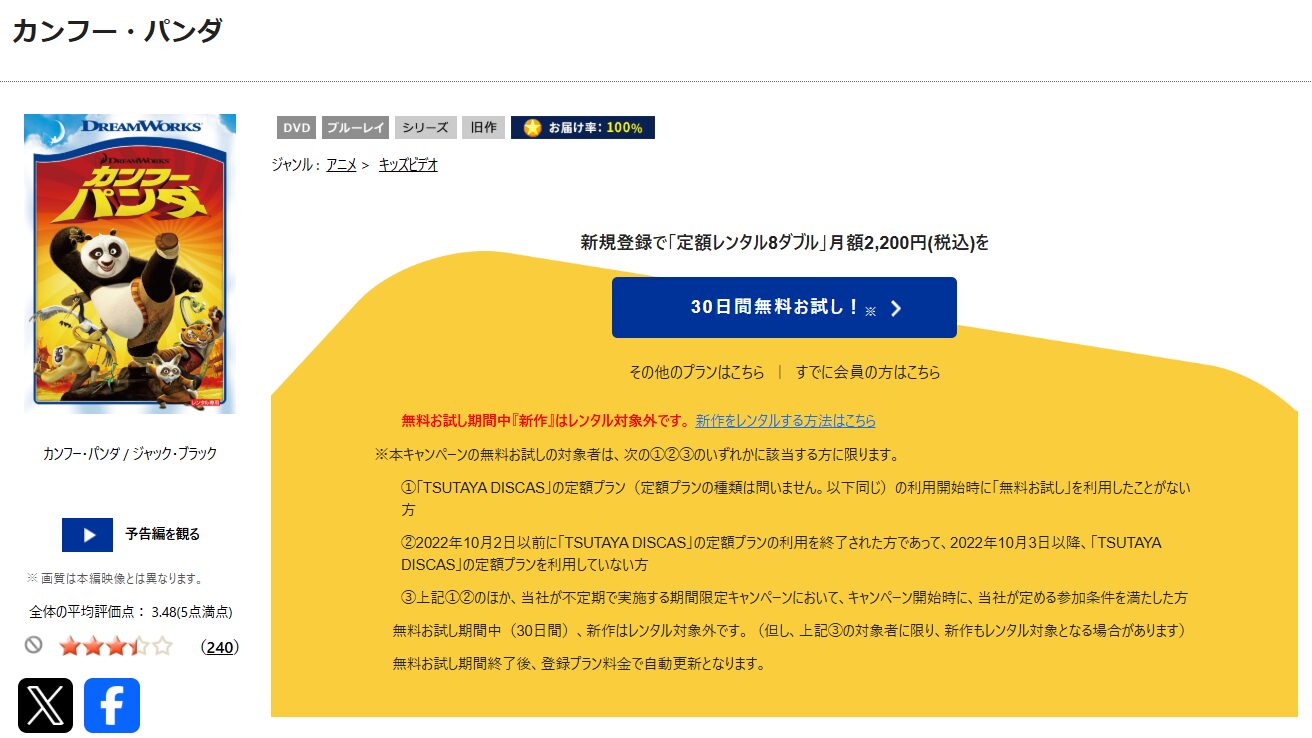Viewport: 1312px width, 738px height.
Task: Click the カンフー・パンダ / ジャック・ブラック caption
Action: [x=130, y=453]
